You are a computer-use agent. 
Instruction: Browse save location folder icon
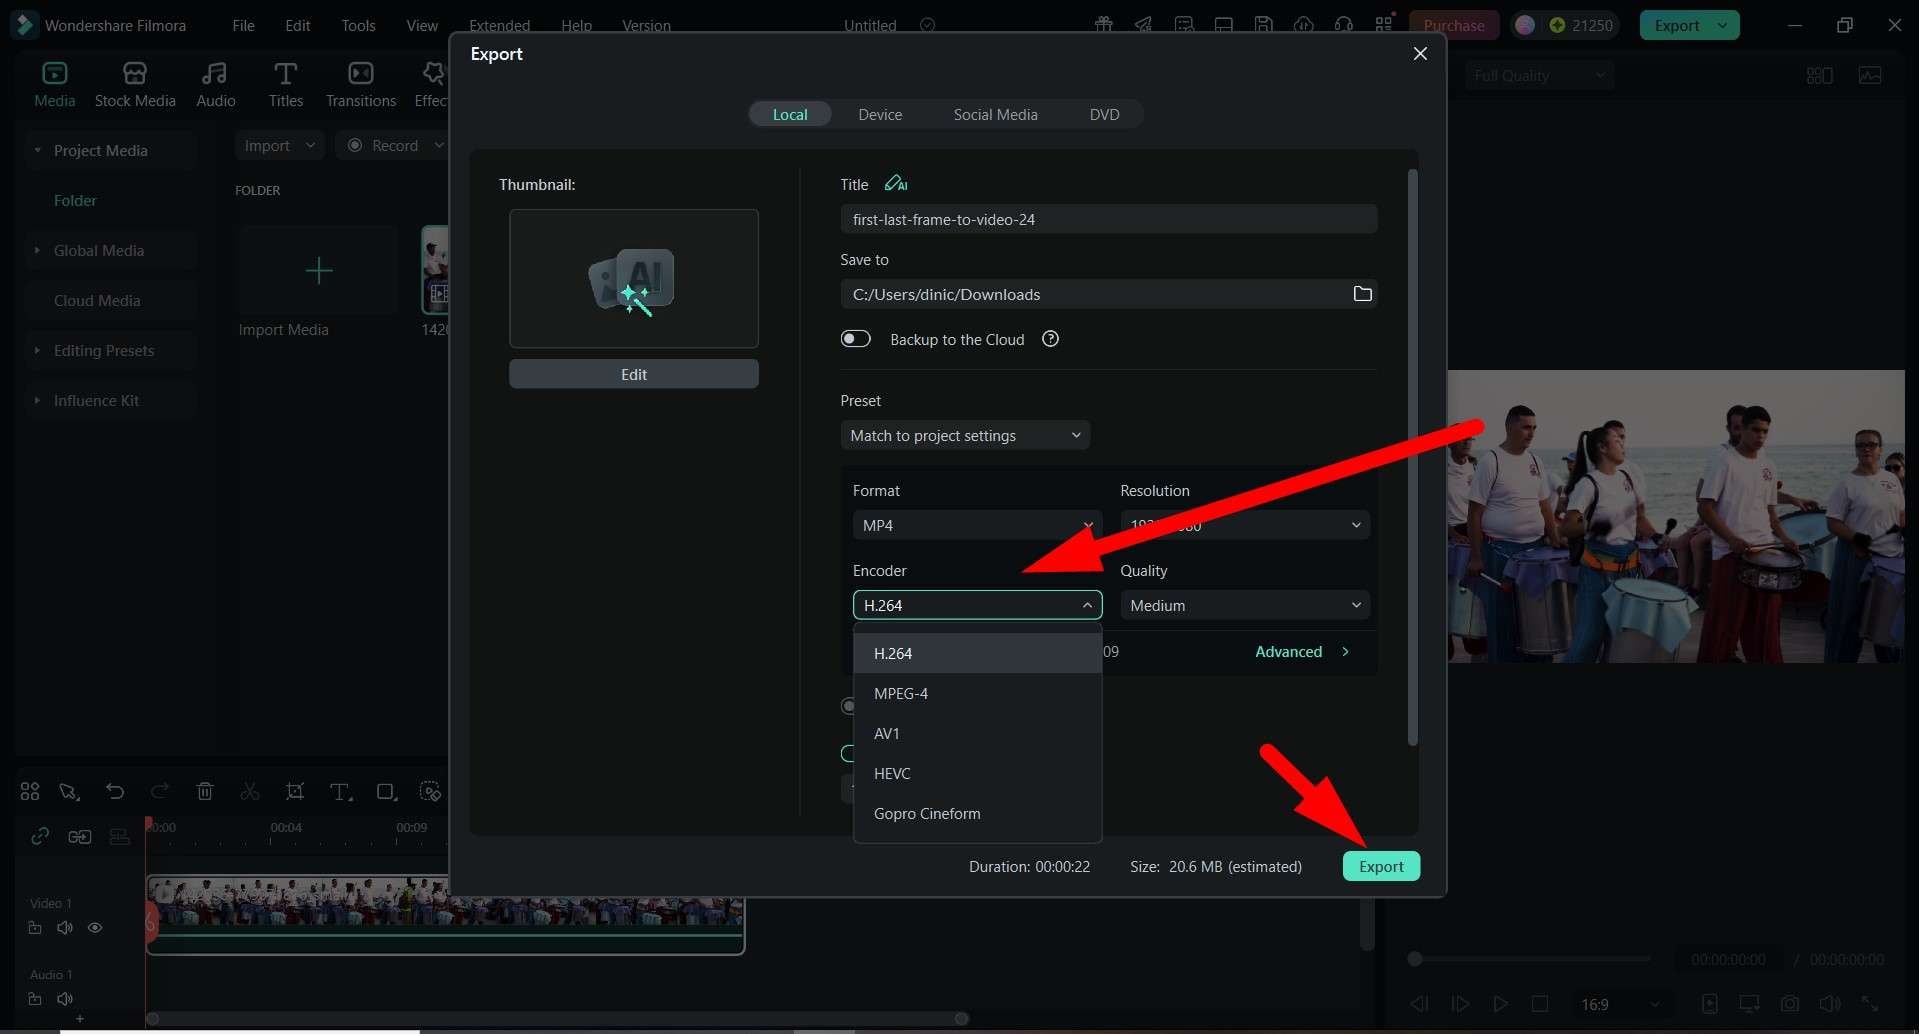click(x=1362, y=293)
